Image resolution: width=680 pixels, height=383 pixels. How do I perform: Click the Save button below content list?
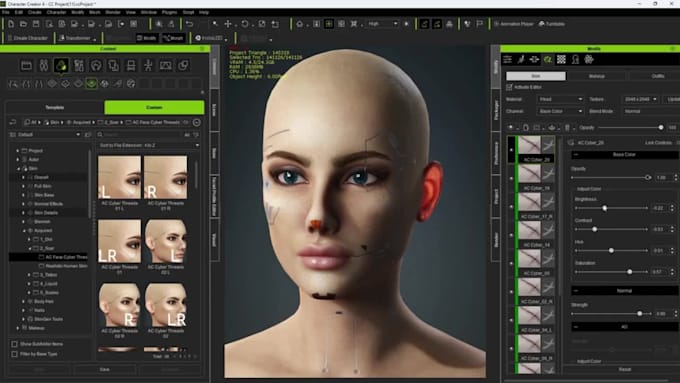pos(105,370)
